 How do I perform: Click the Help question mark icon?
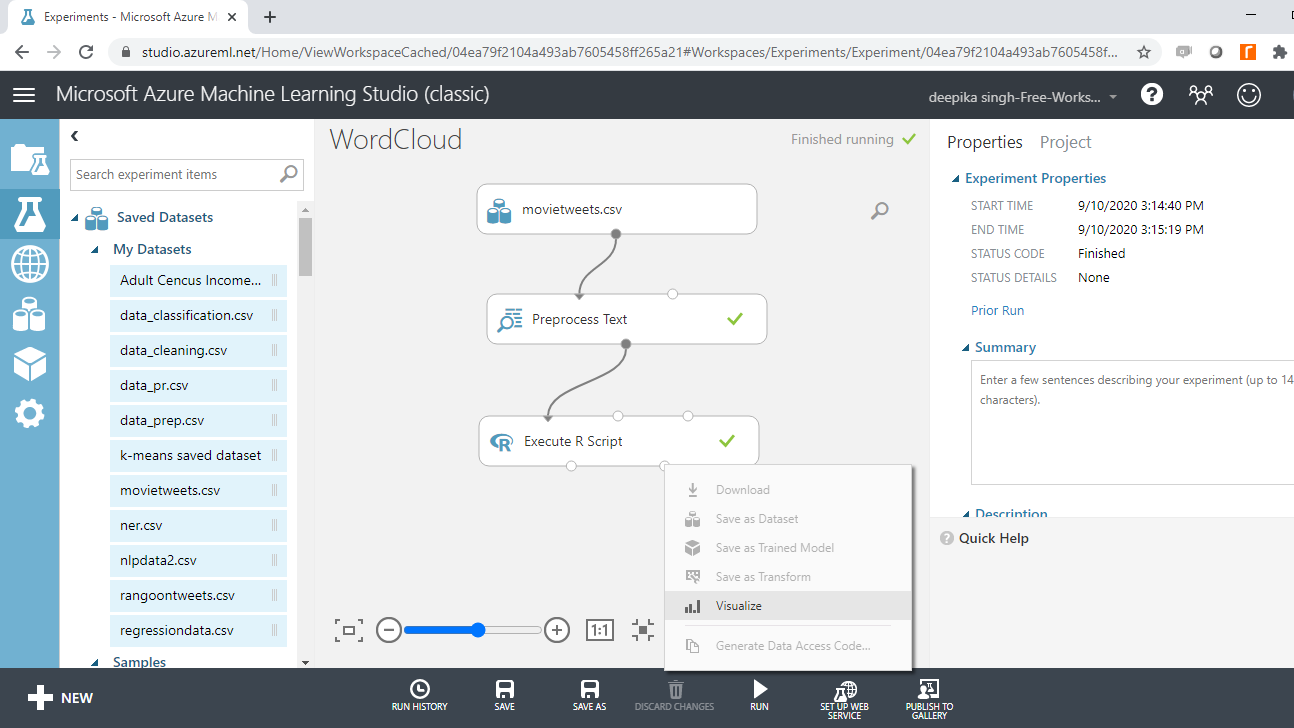[1152, 95]
